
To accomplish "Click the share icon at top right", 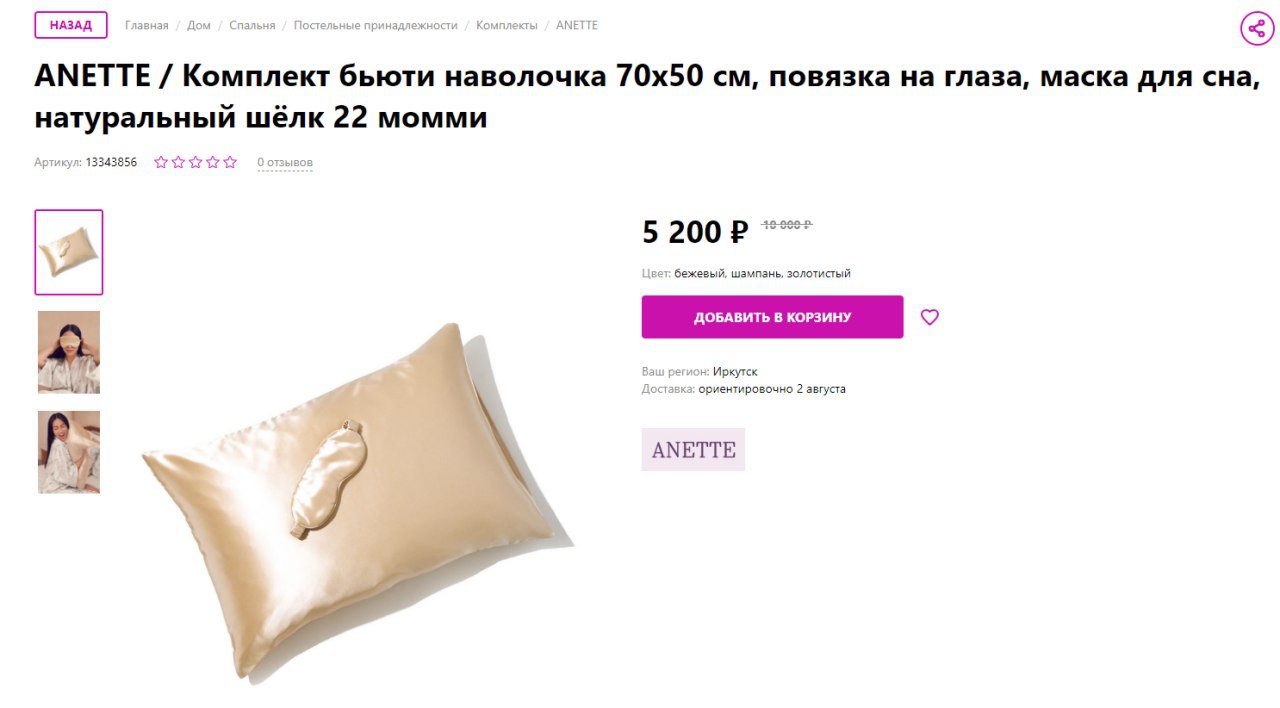I will tap(1257, 28).
